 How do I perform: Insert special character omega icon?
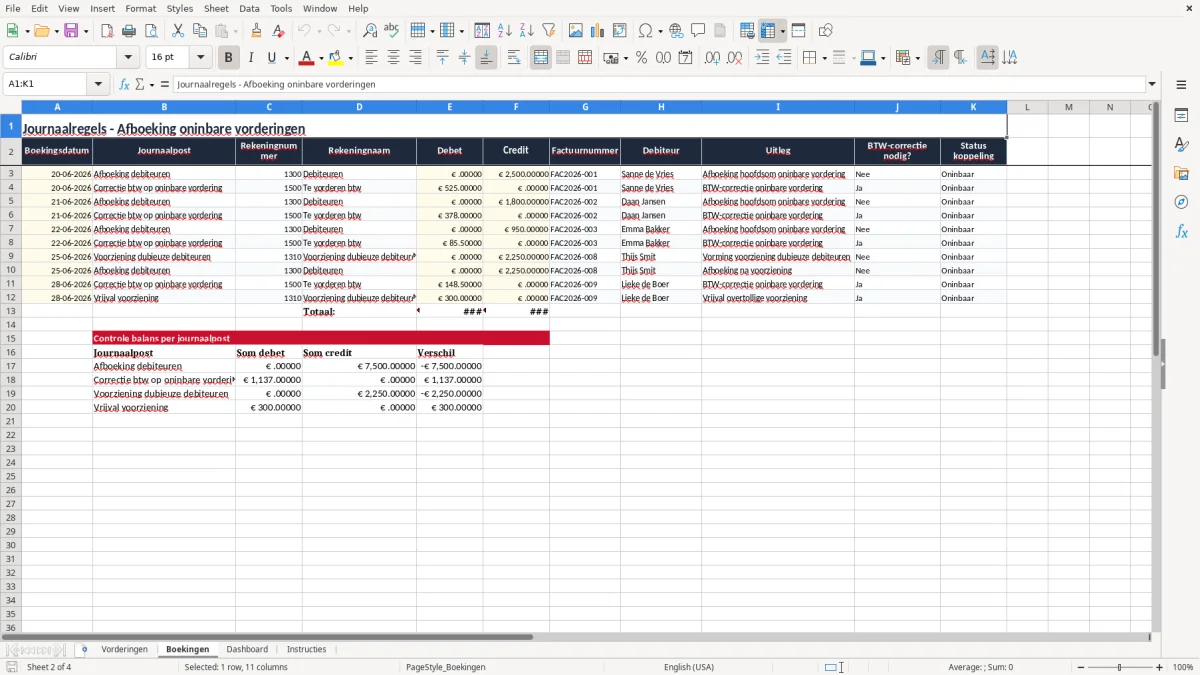[x=645, y=31]
